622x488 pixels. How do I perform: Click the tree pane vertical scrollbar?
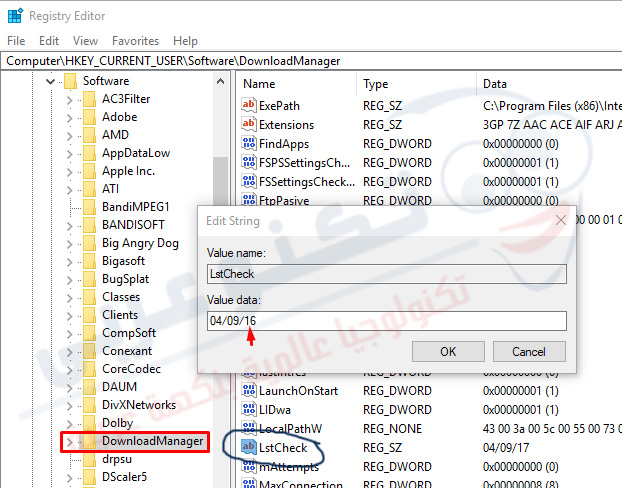[220, 200]
